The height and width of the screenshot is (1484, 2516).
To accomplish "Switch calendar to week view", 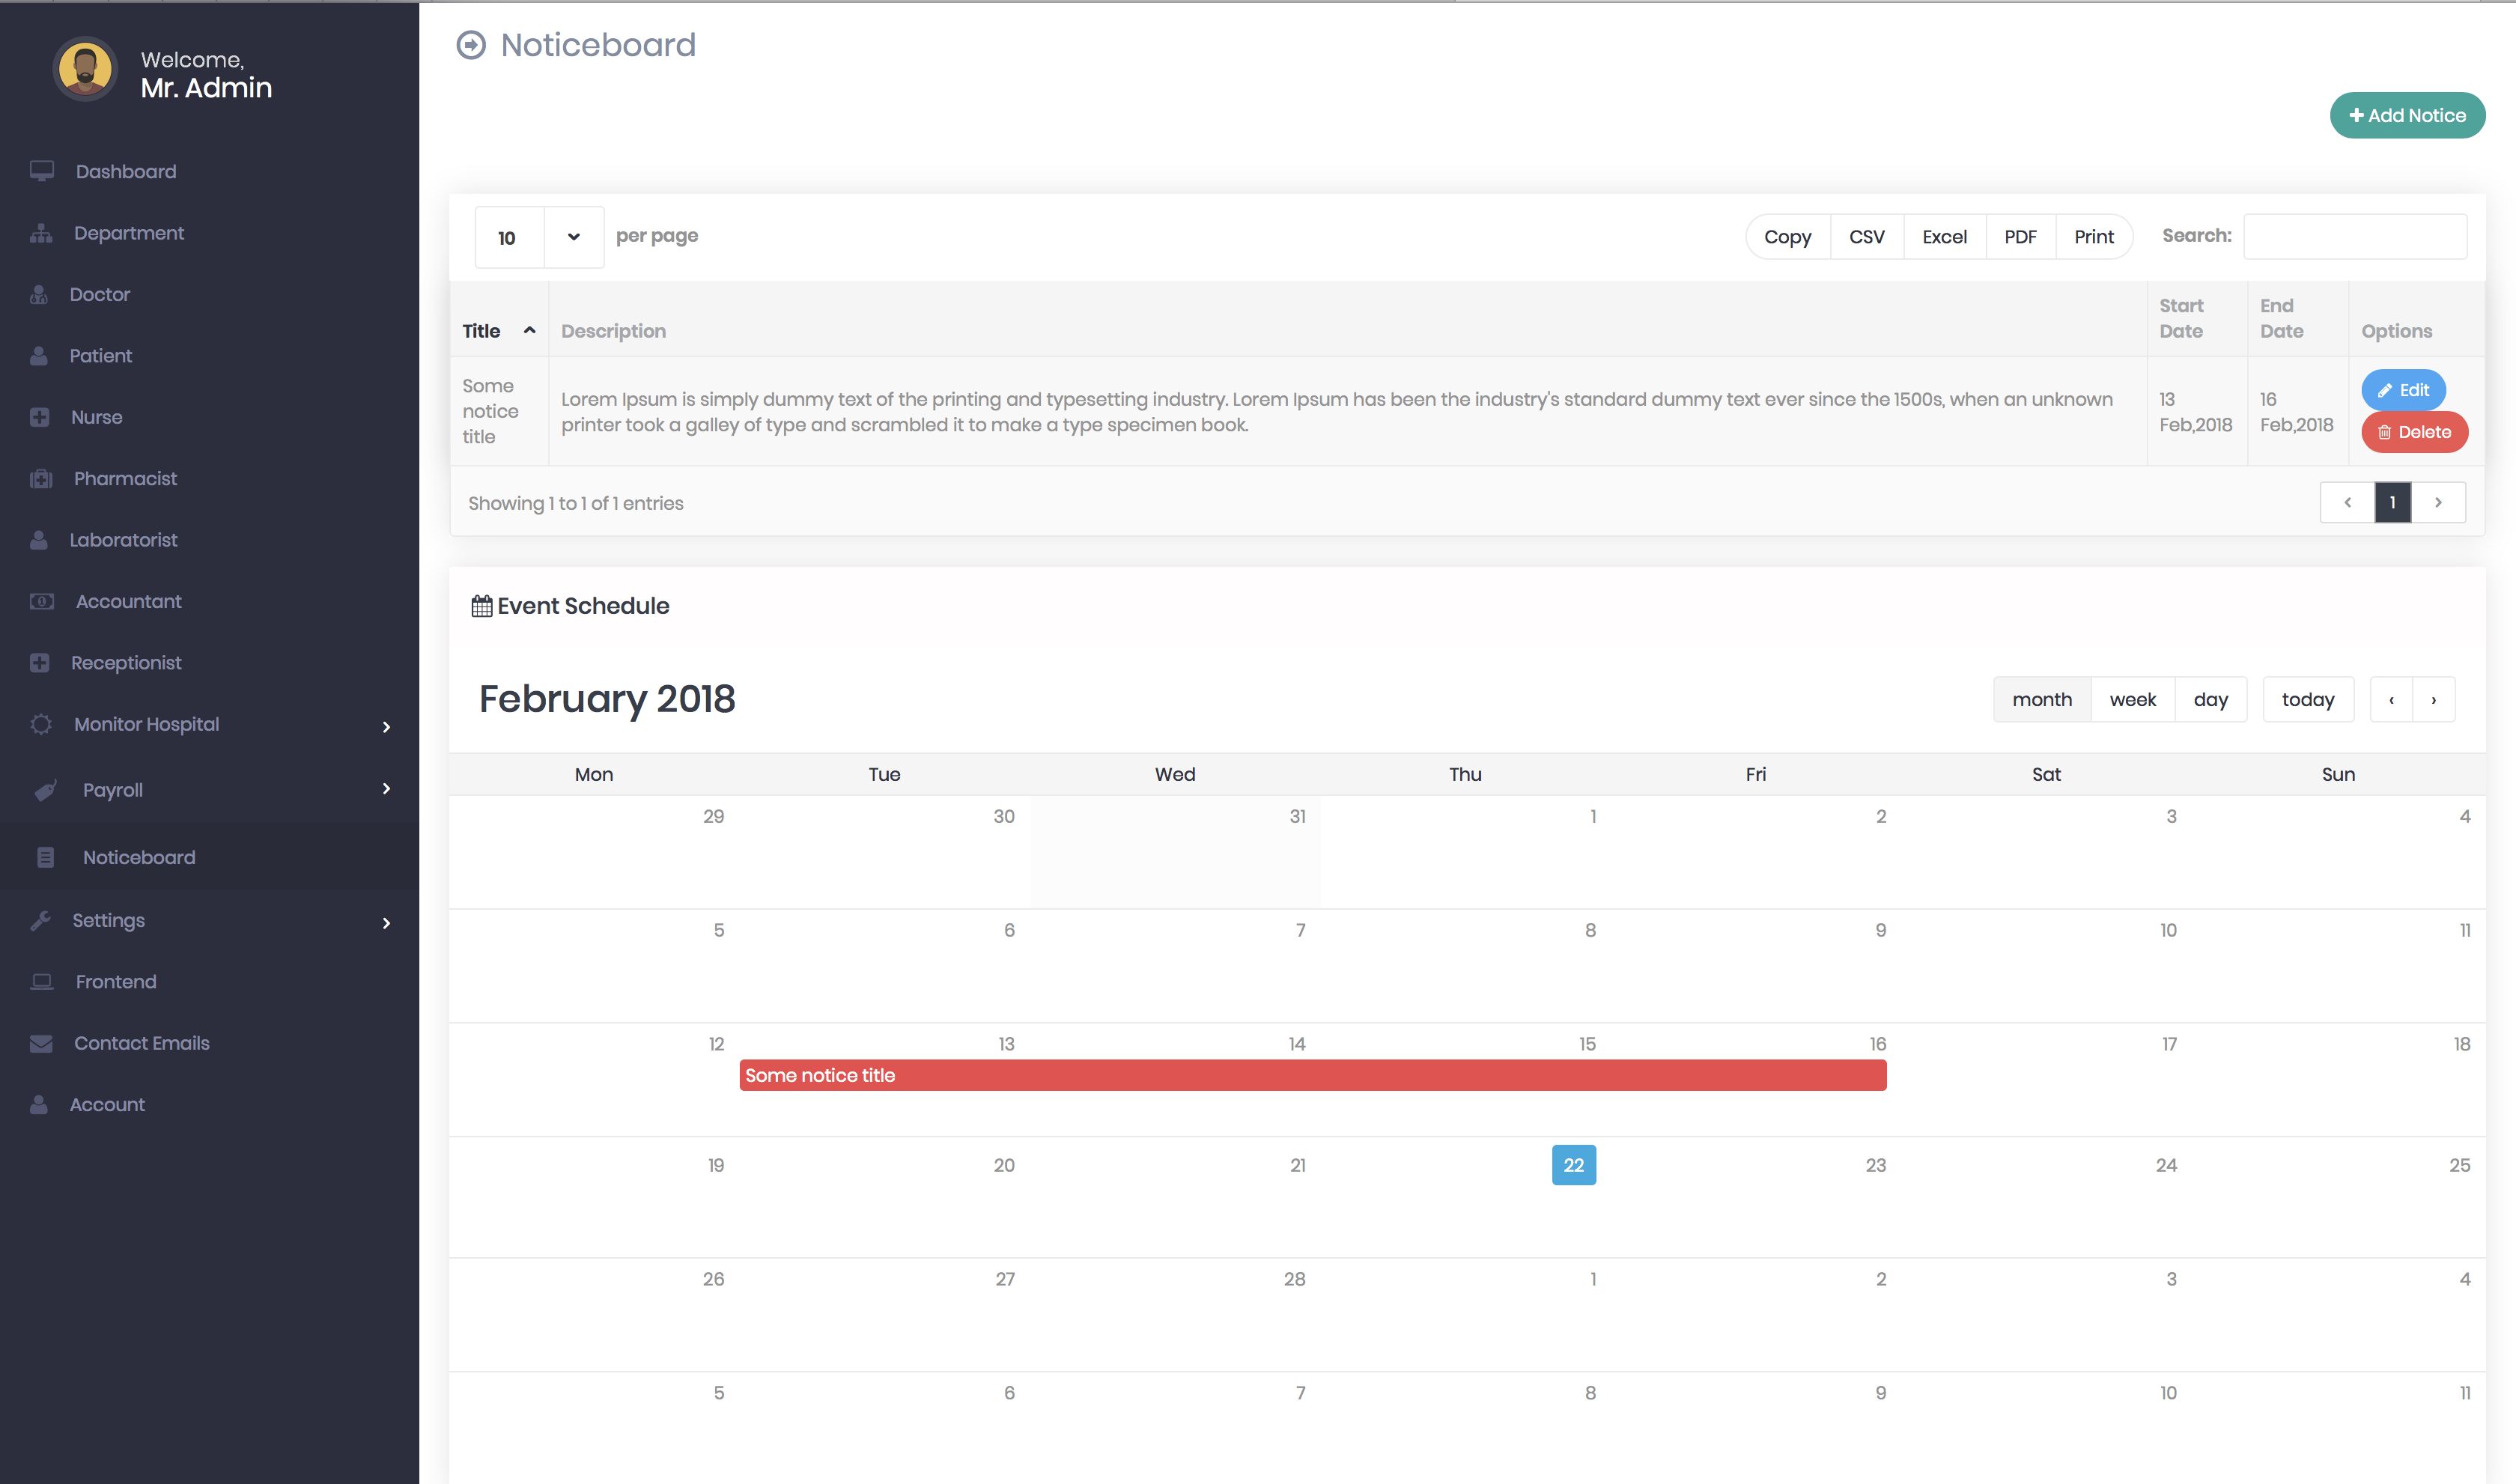I will coord(2132,699).
